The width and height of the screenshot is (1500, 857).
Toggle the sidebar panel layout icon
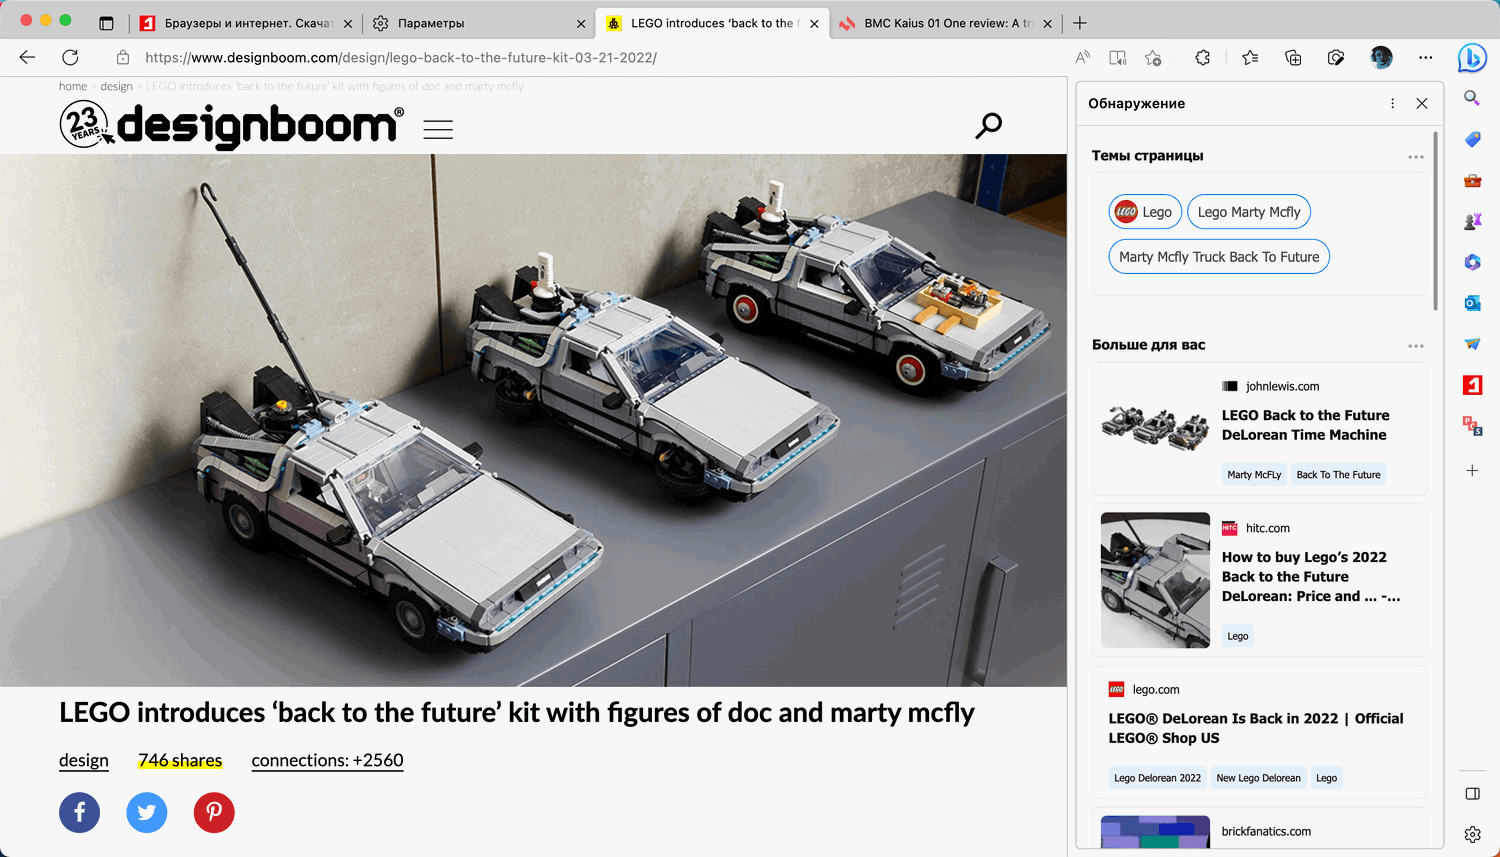[x=1472, y=794]
